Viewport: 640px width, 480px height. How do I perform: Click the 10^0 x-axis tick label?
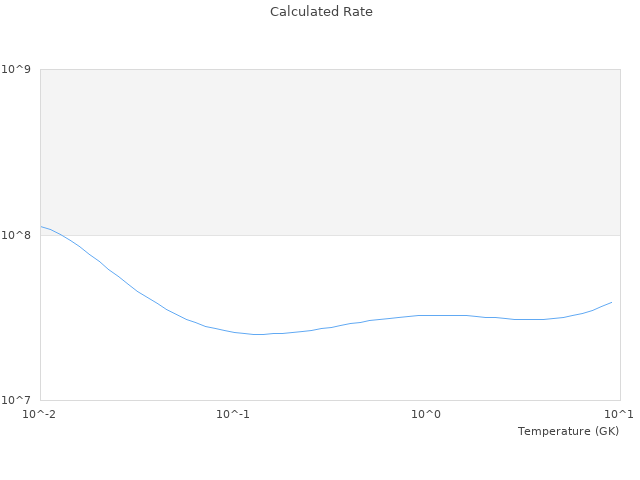click(427, 415)
